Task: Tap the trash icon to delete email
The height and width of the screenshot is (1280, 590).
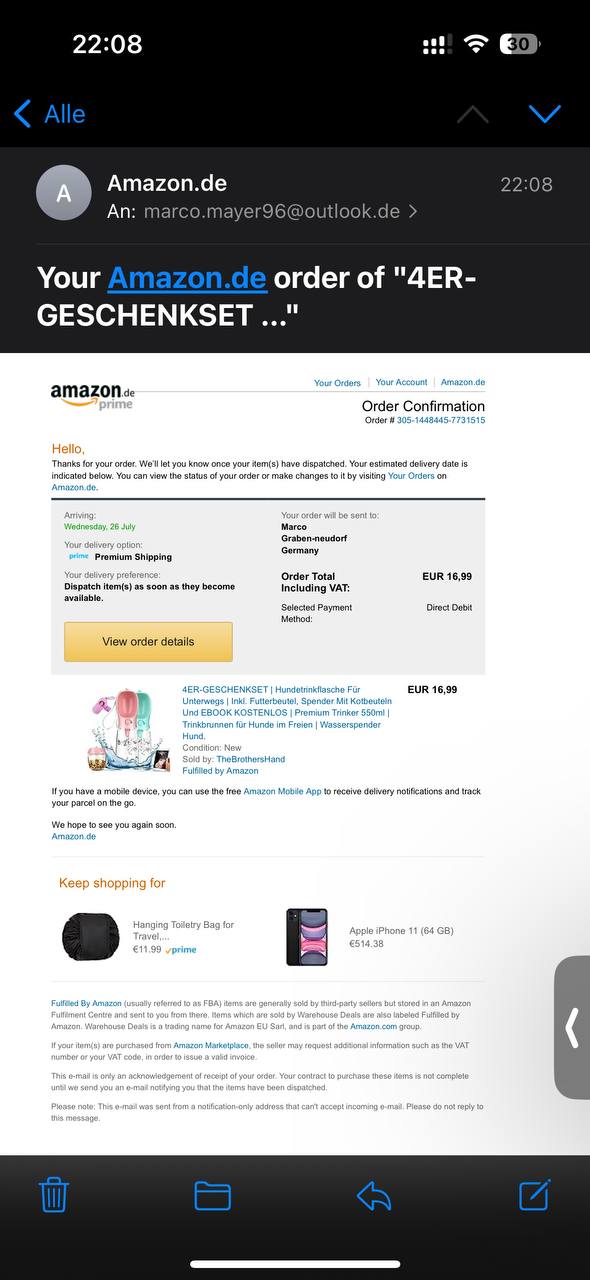Action: pos(53,1195)
